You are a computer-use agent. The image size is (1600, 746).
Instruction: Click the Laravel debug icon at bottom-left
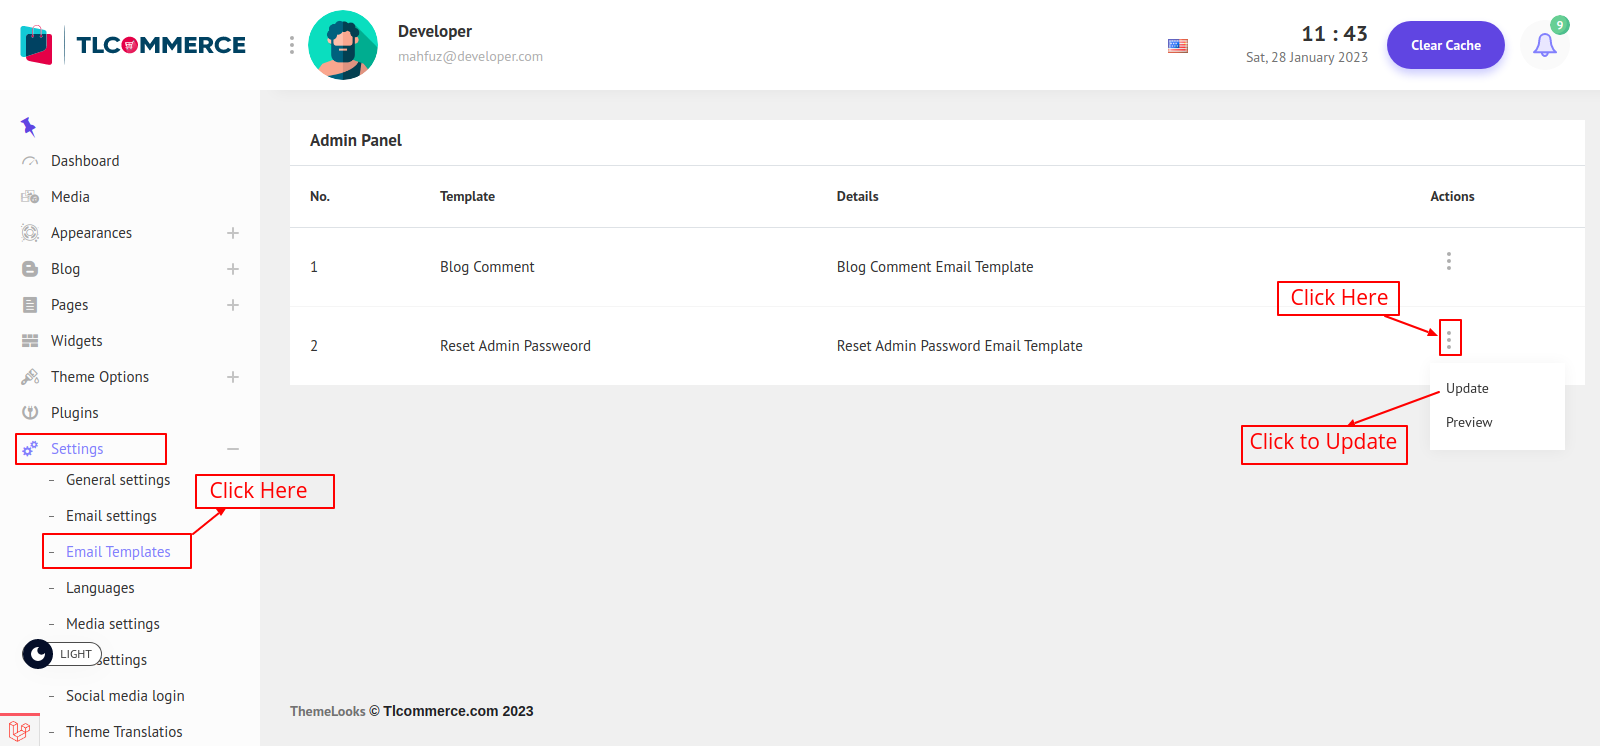point(19,731)
